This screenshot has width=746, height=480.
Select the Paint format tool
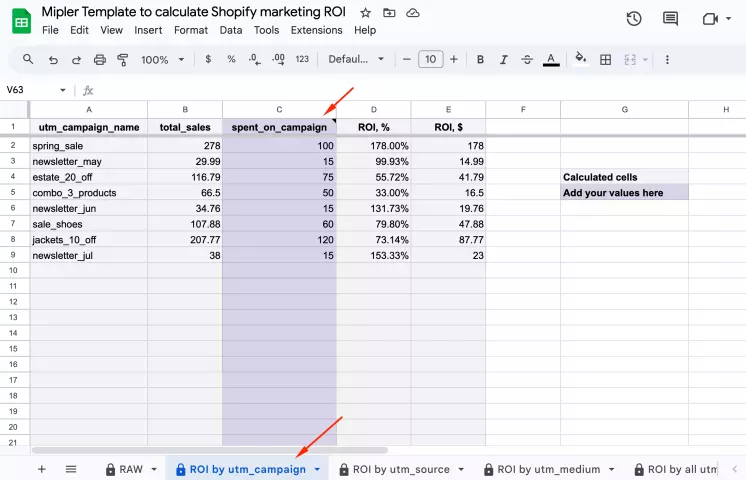click(x=123, y=60)
